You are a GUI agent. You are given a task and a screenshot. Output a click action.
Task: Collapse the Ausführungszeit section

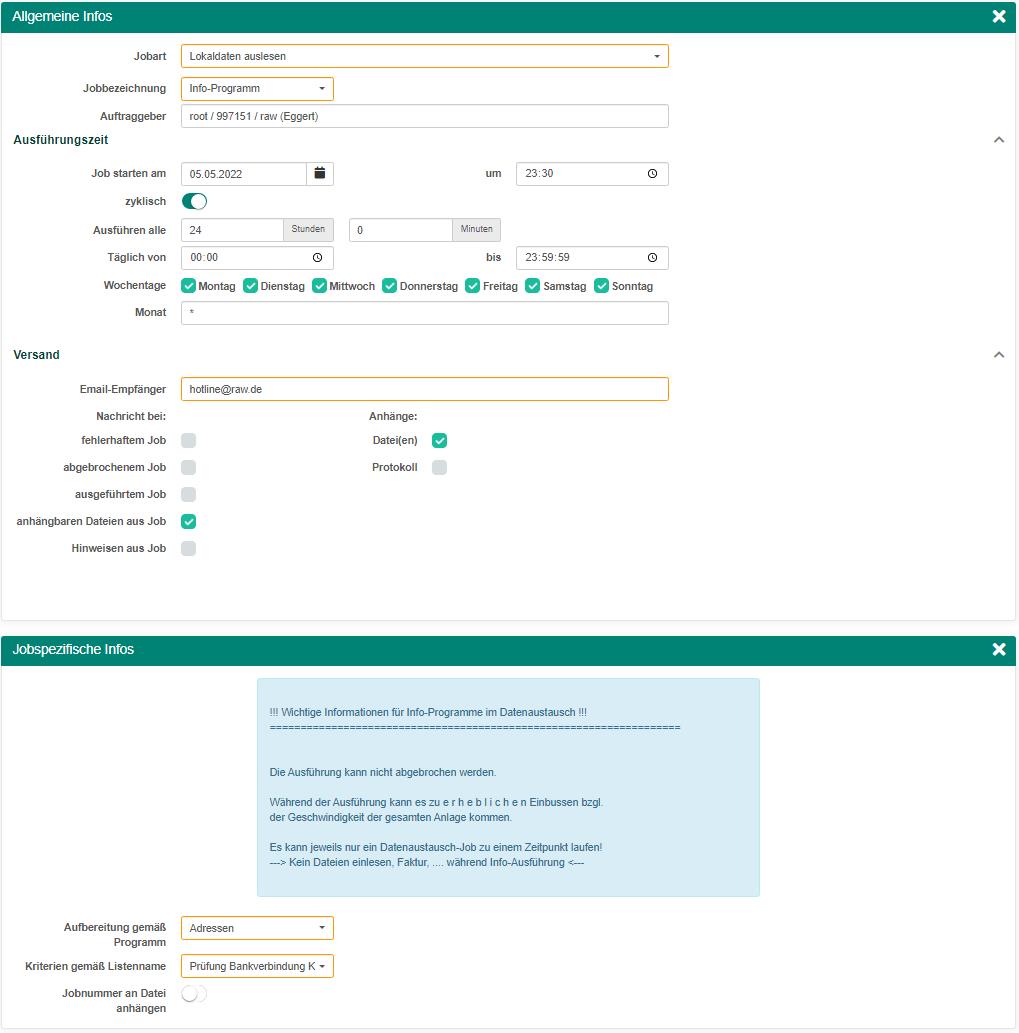click(998, 140)
